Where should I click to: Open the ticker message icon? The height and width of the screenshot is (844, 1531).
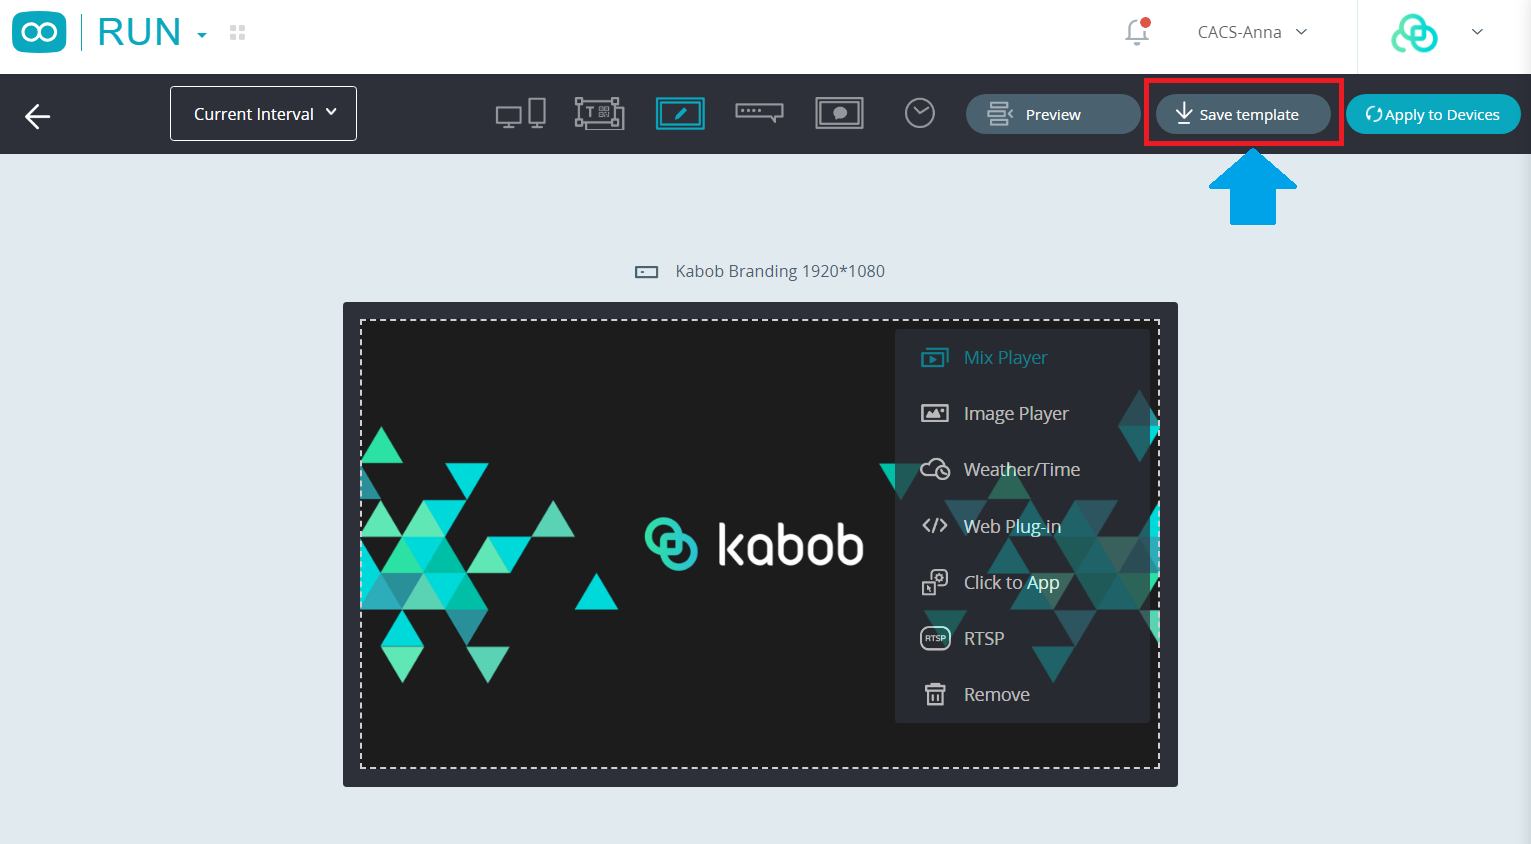coord(760,113)
